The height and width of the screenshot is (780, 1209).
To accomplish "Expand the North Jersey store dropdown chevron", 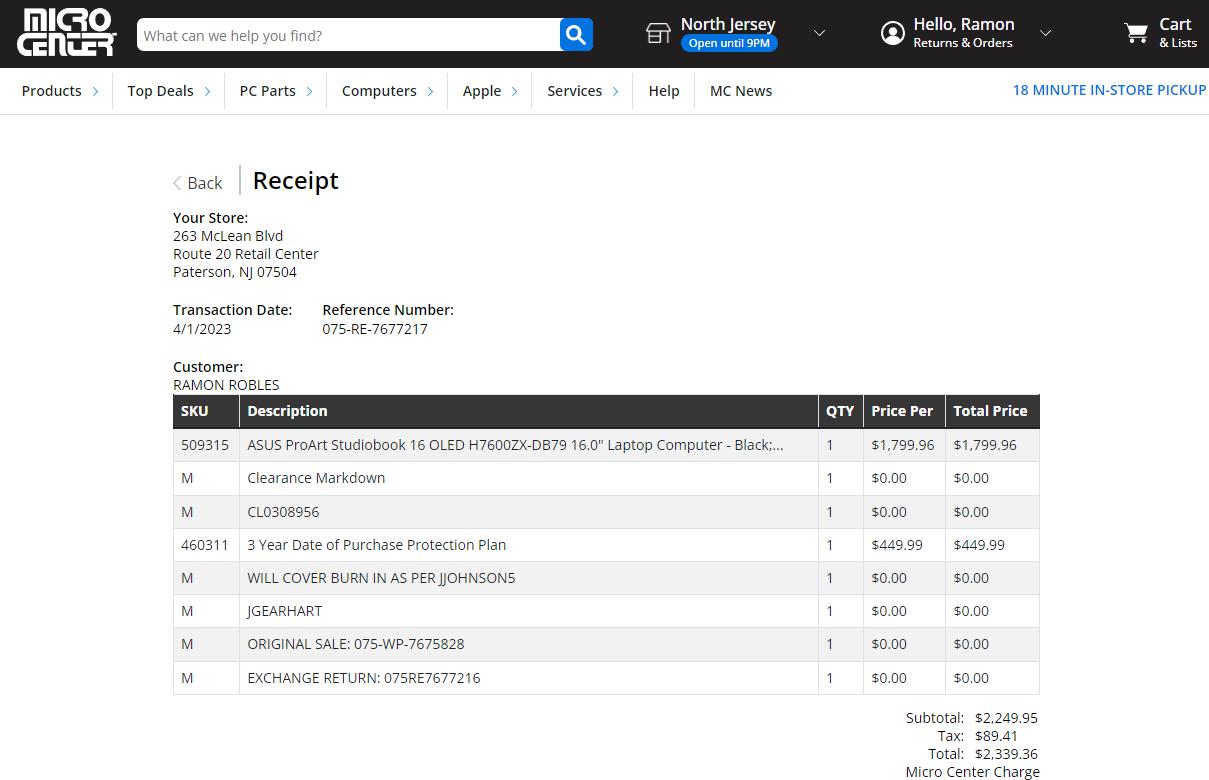I will (x=819, y=33).
